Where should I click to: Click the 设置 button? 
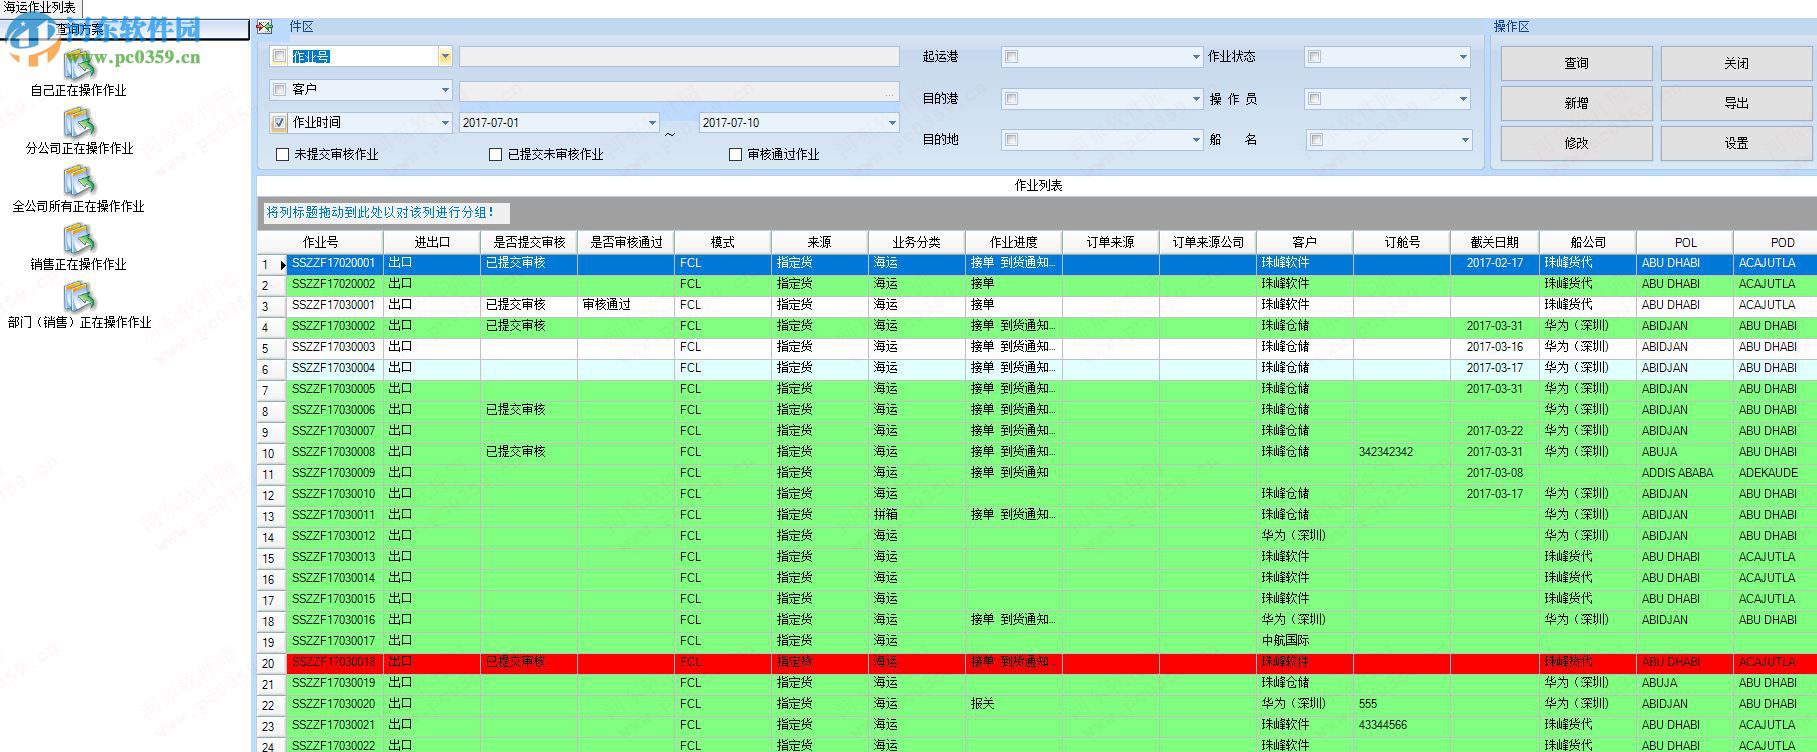click(x=1736, y=143)
